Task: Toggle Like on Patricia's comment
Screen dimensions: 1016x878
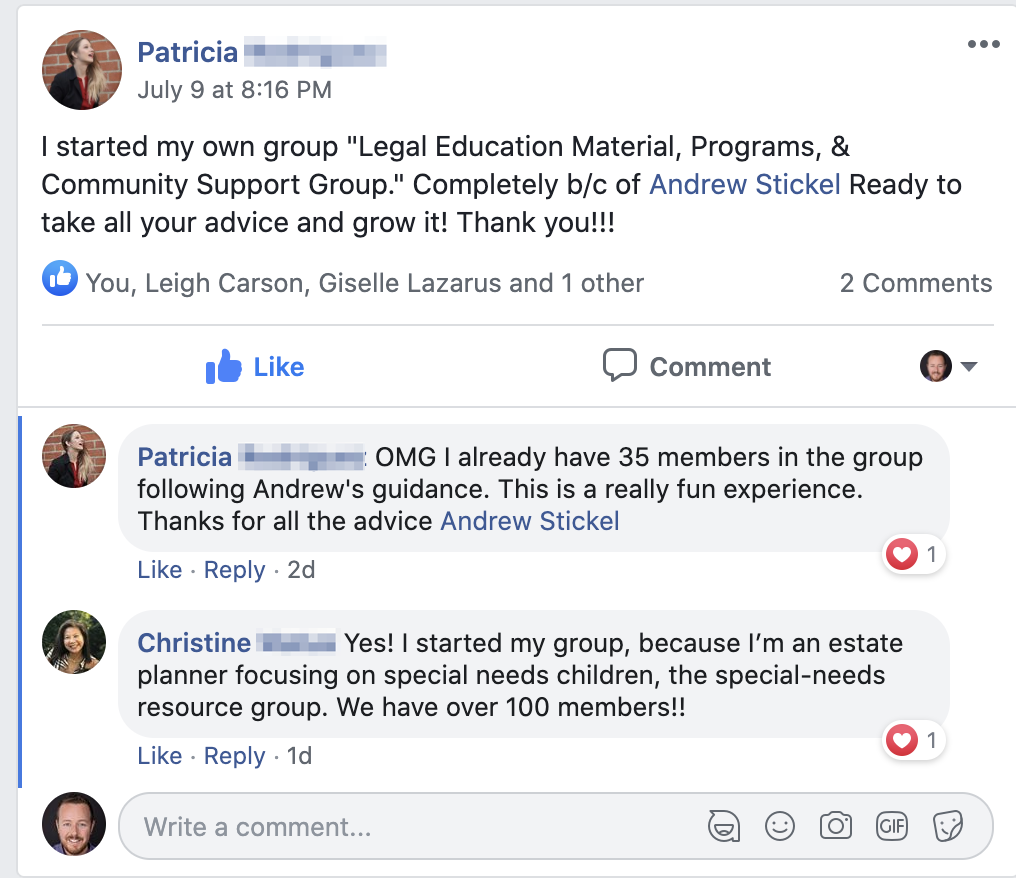Action: pyautogui.click(x=159, y=570)
